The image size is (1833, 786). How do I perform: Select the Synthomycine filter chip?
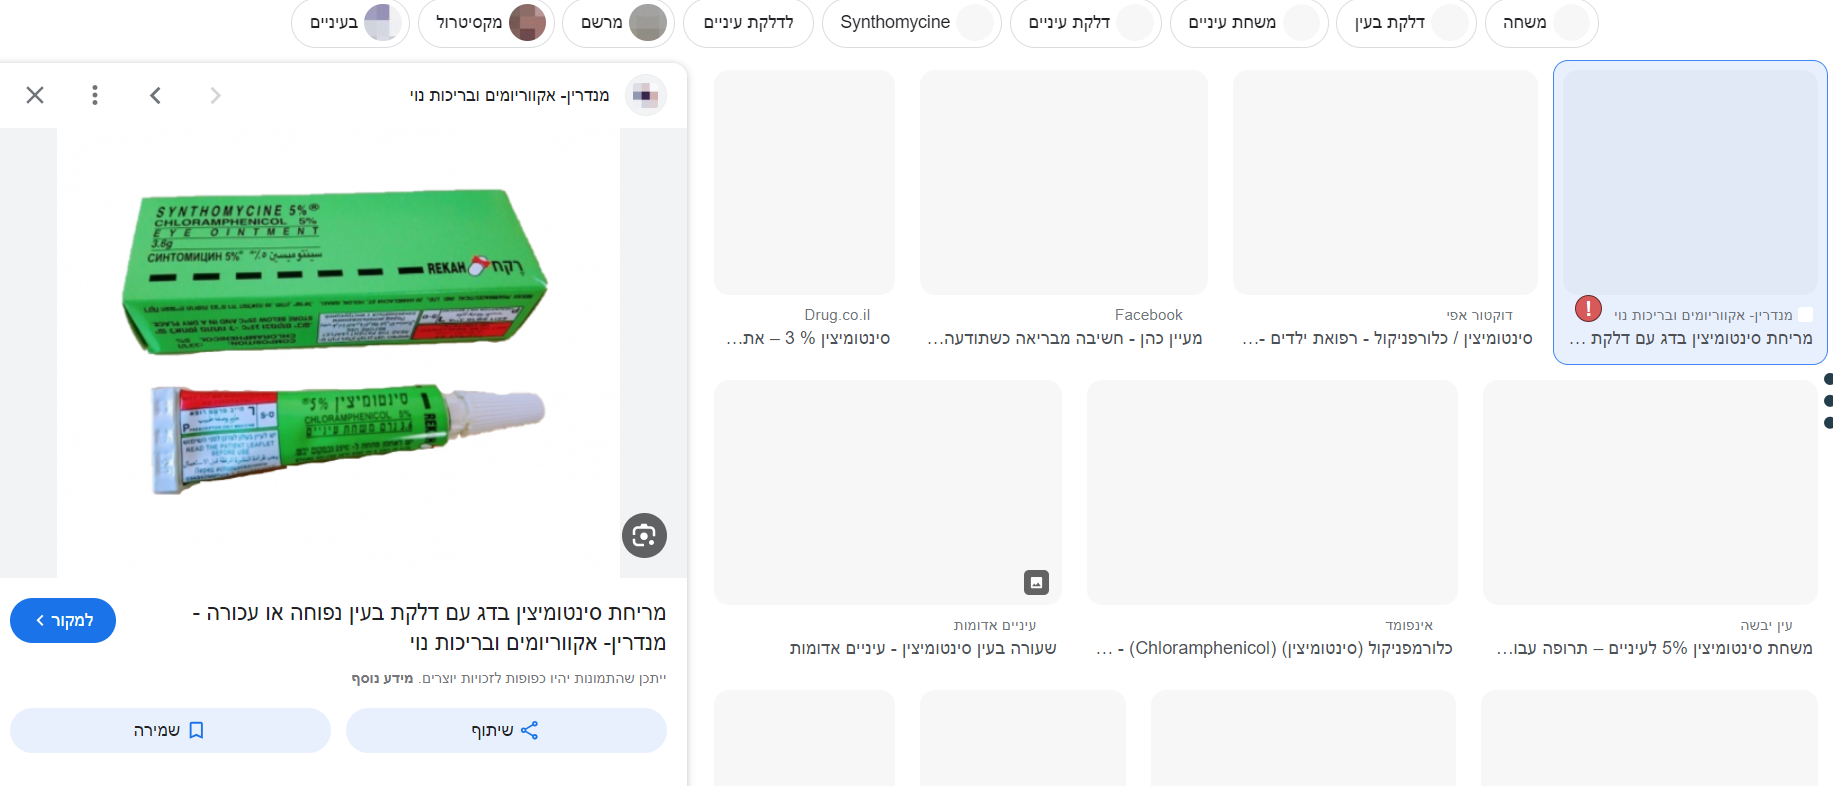(911, 22)
